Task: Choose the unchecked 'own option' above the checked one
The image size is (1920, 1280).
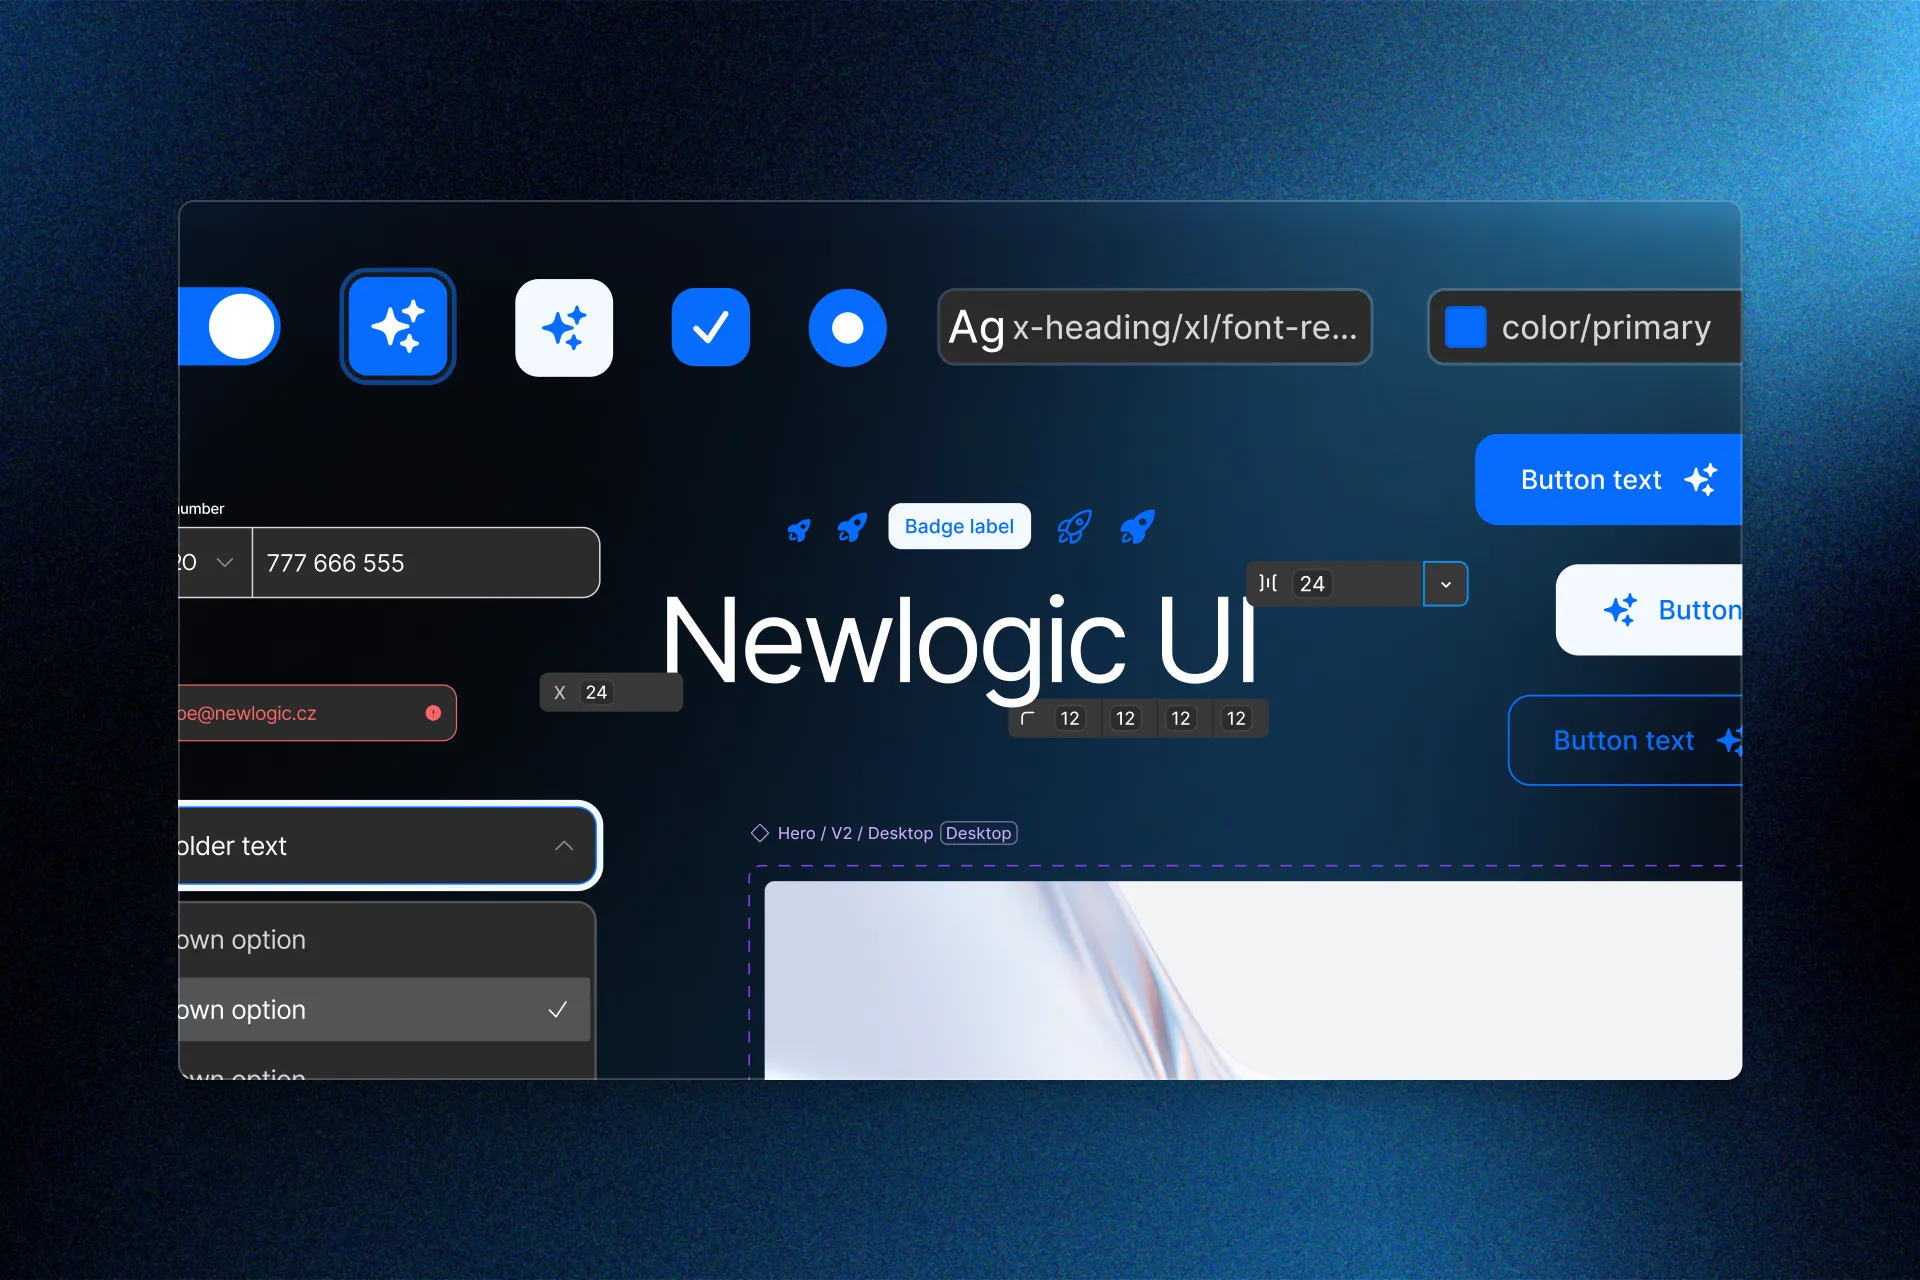Action: click(386, 940)
